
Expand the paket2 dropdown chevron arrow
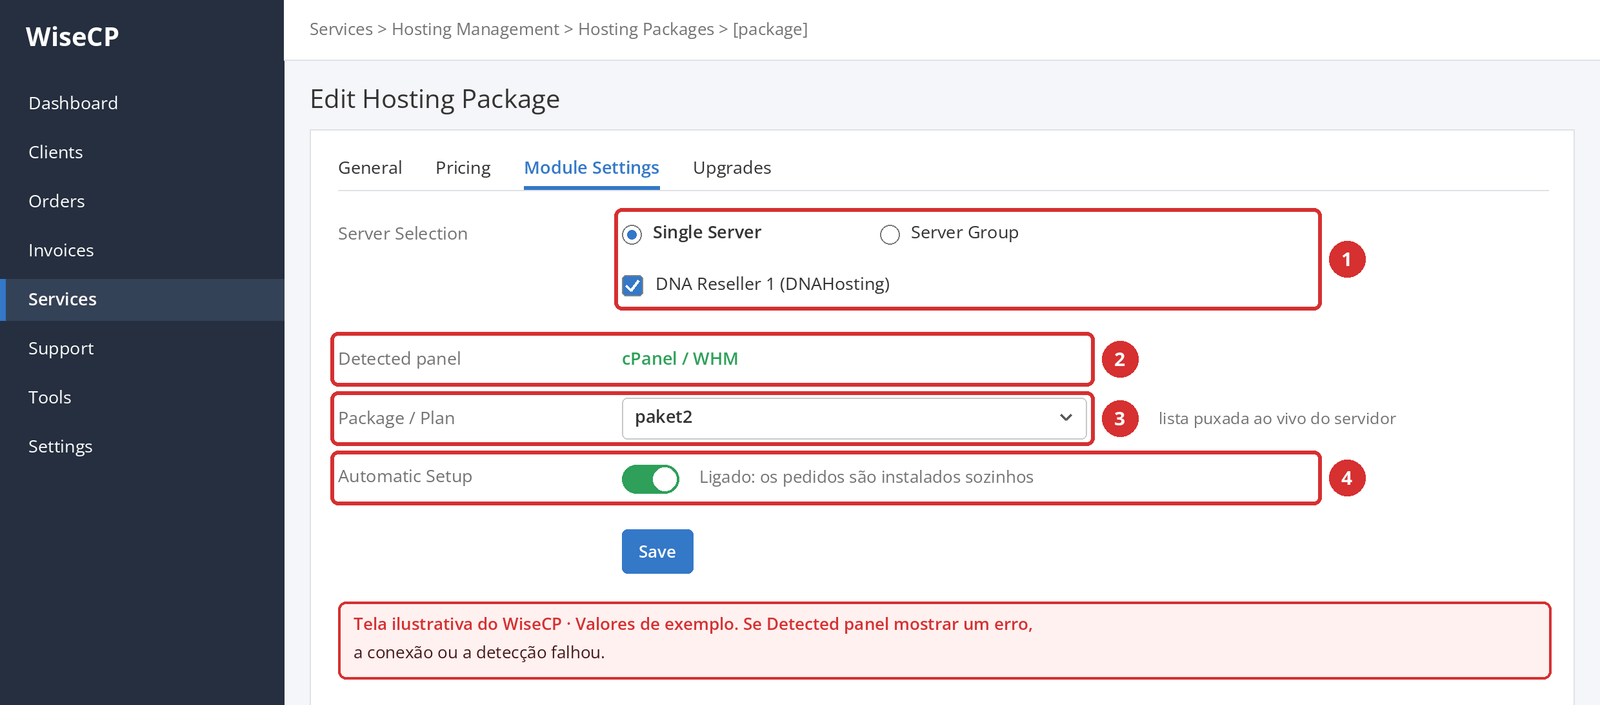1066,418
